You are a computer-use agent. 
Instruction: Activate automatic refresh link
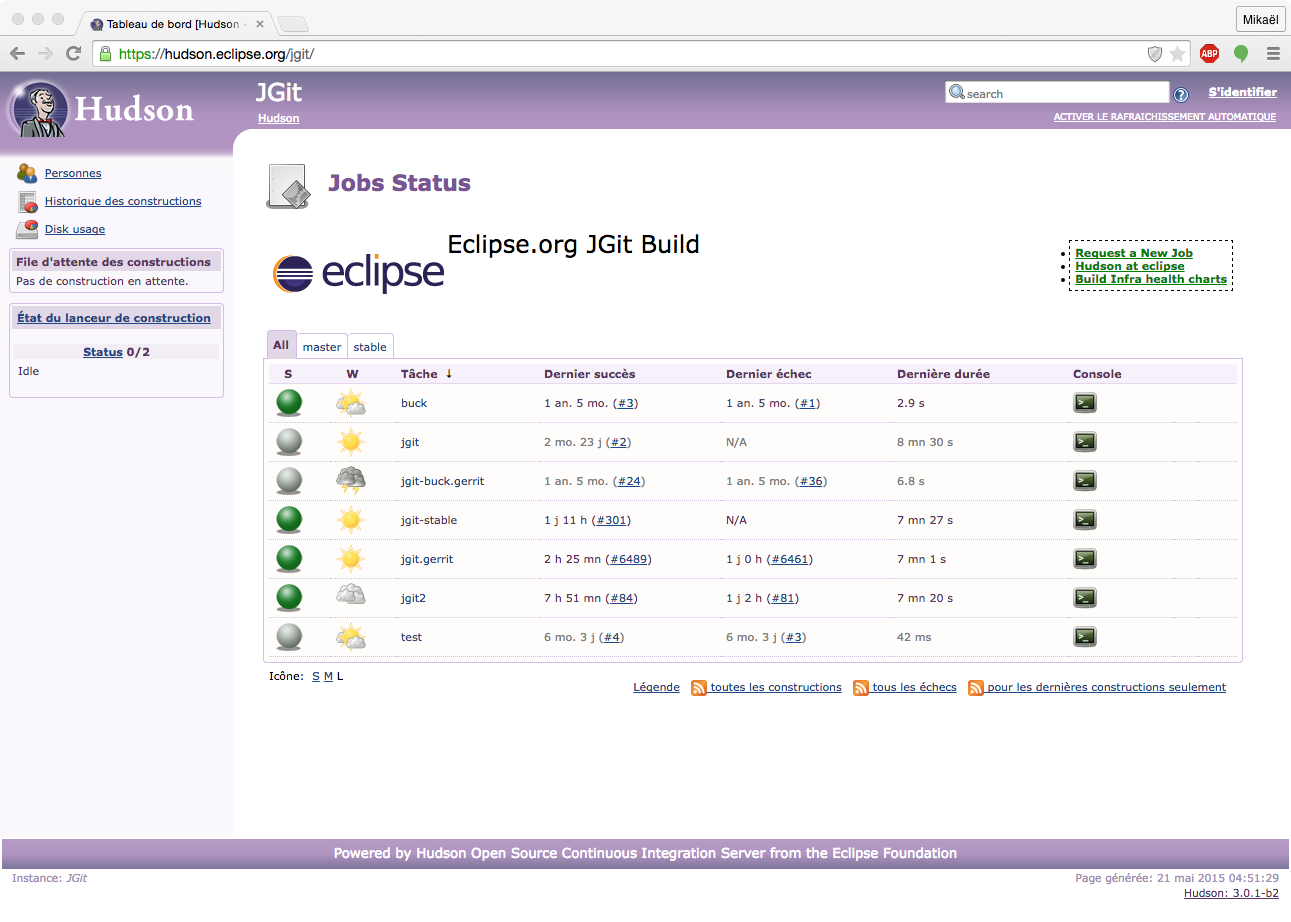pyautogui.click(x=1164, y=117)
